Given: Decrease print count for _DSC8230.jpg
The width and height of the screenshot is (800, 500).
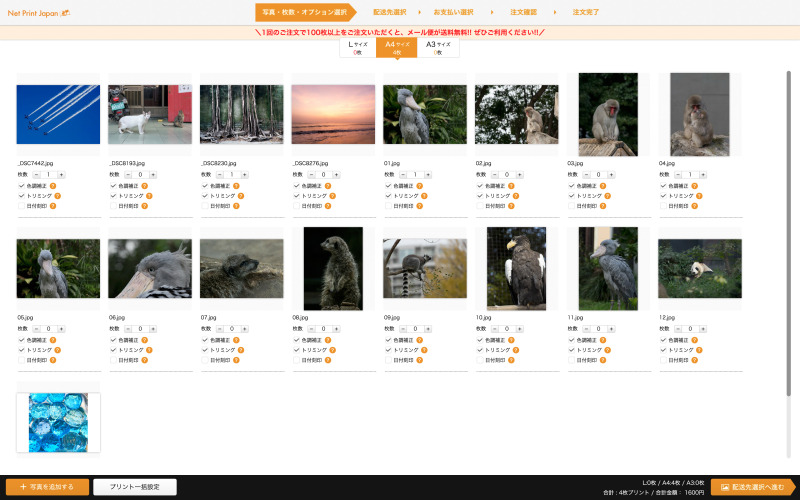Looking at the screenshot, I should (x=219, y=175).
